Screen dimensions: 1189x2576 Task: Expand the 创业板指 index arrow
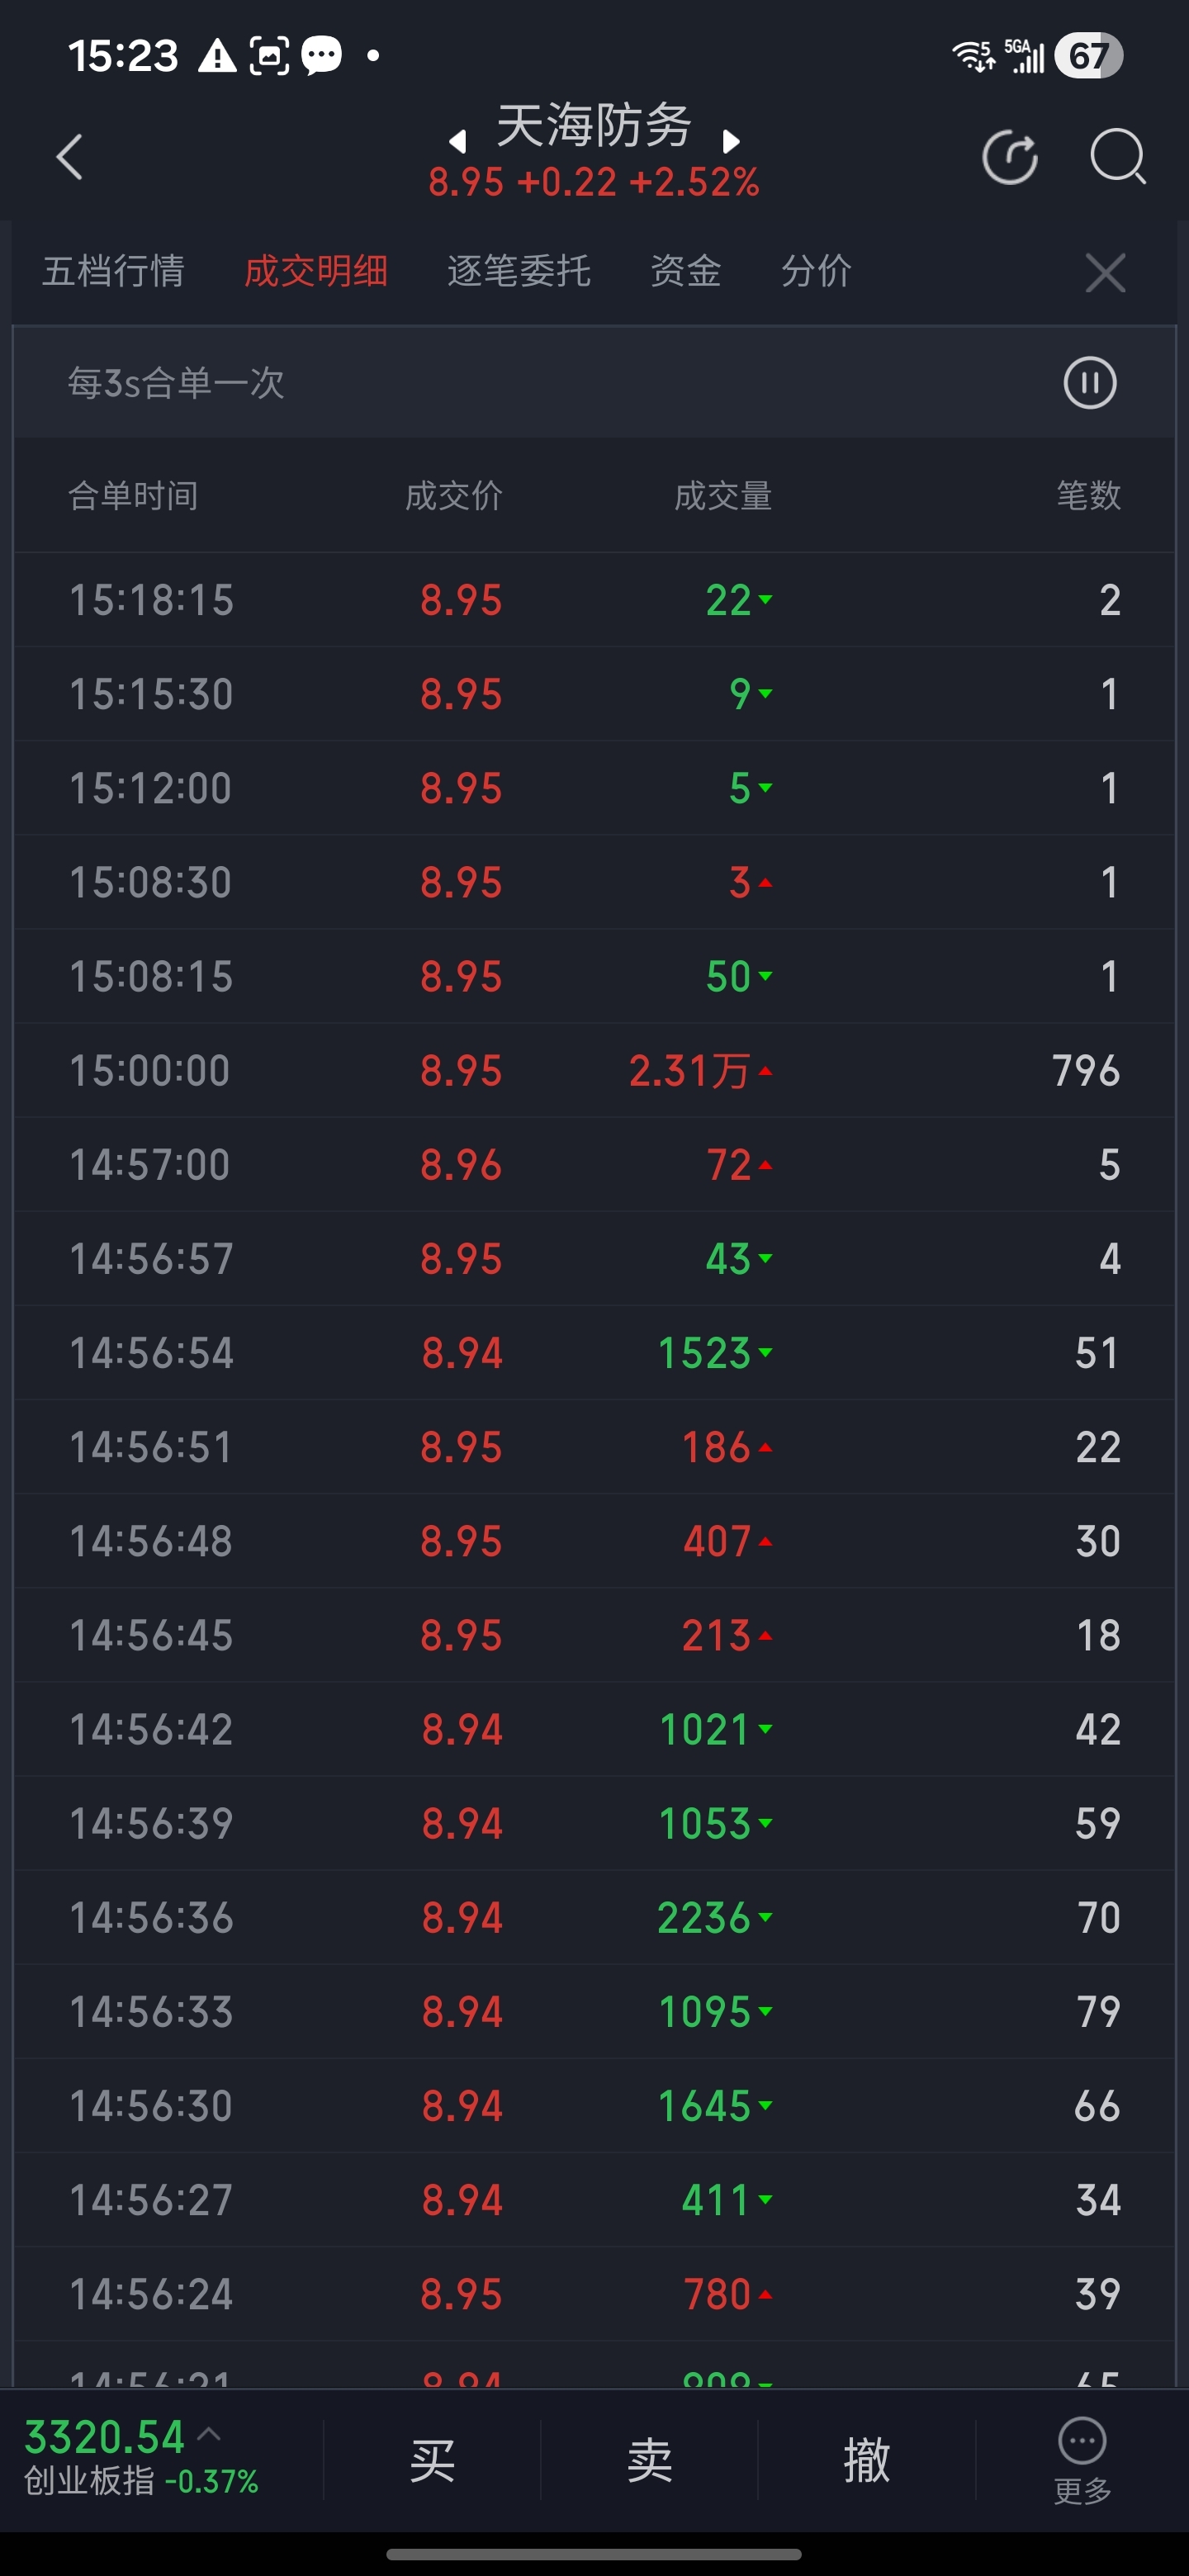[x=210, y=2435]
